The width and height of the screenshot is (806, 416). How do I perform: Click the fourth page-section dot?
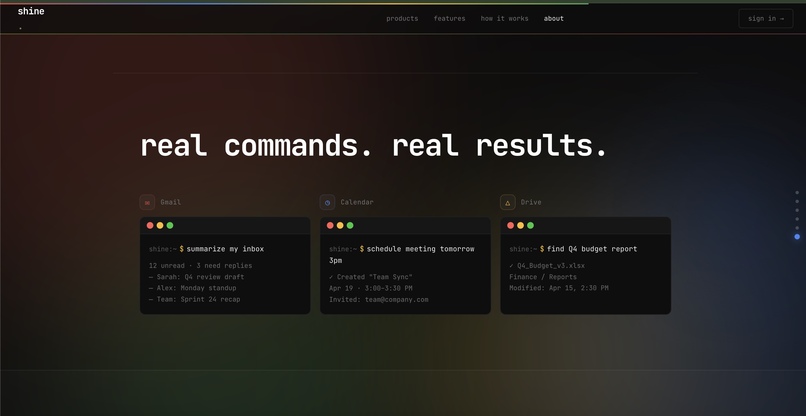tap(797, 219)
